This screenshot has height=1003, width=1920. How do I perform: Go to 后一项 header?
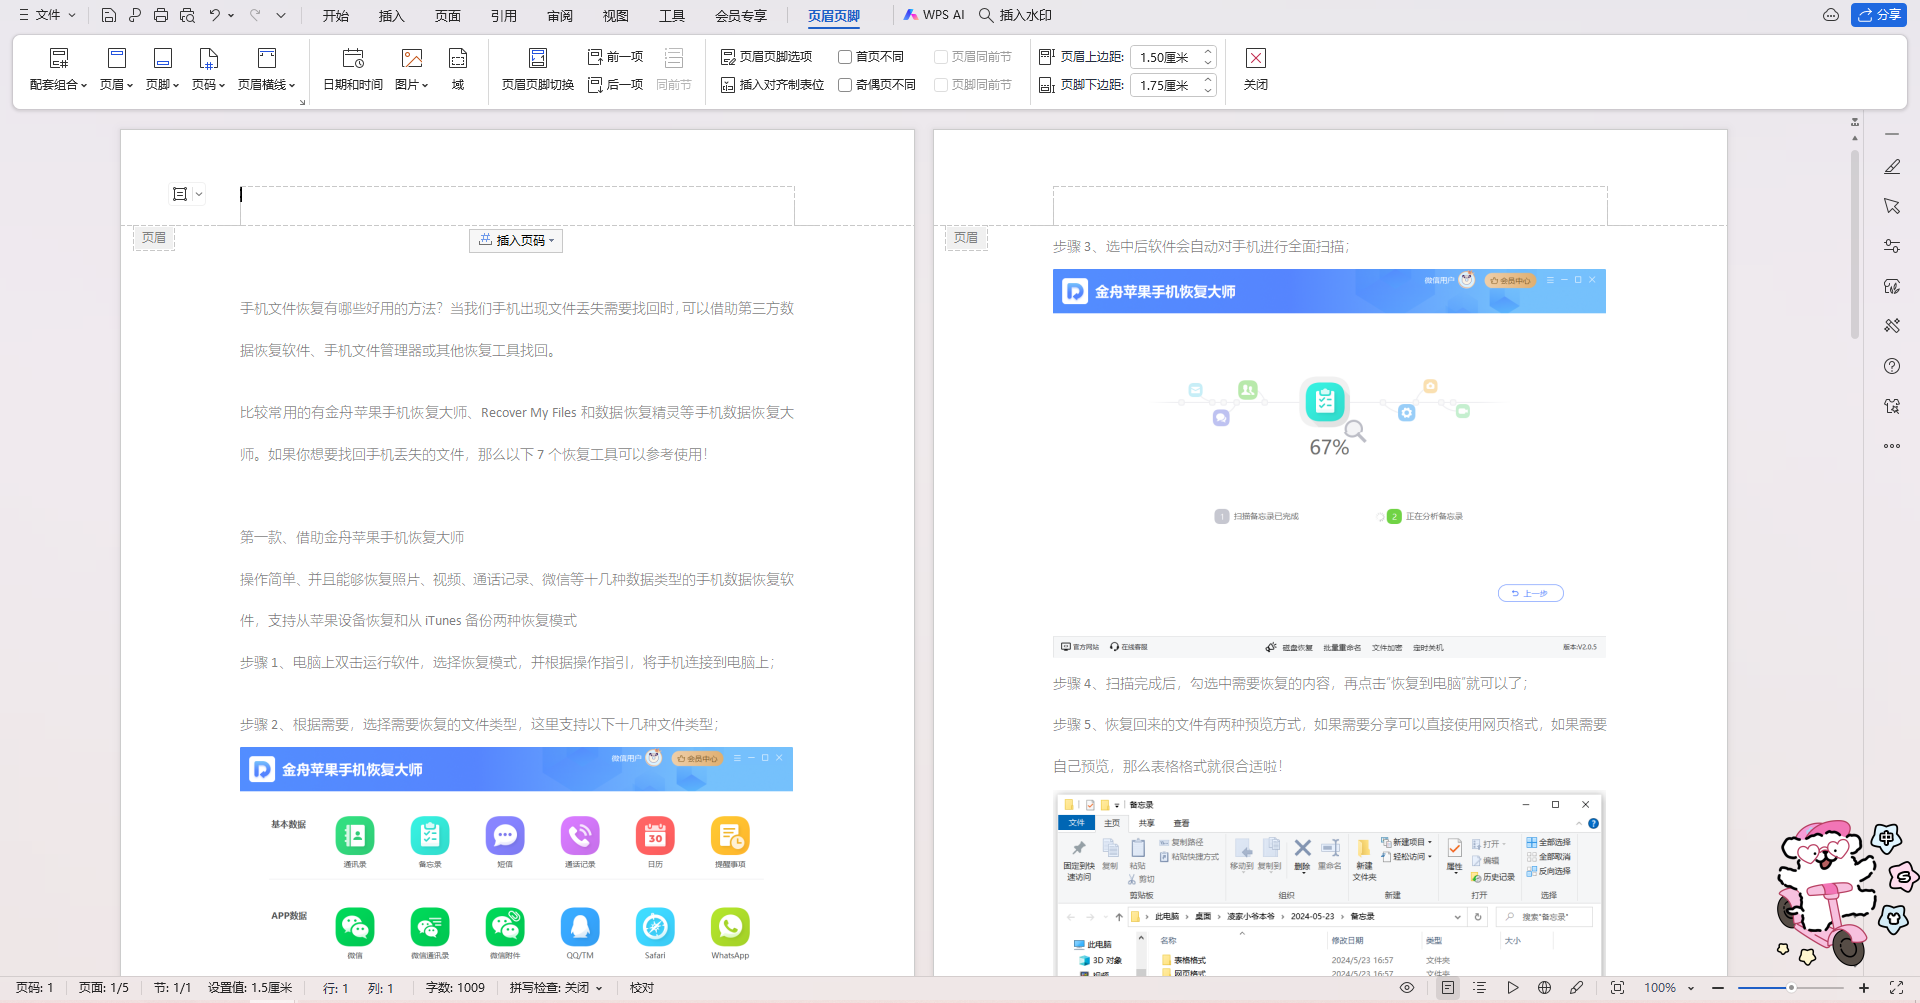pos(616,85)
